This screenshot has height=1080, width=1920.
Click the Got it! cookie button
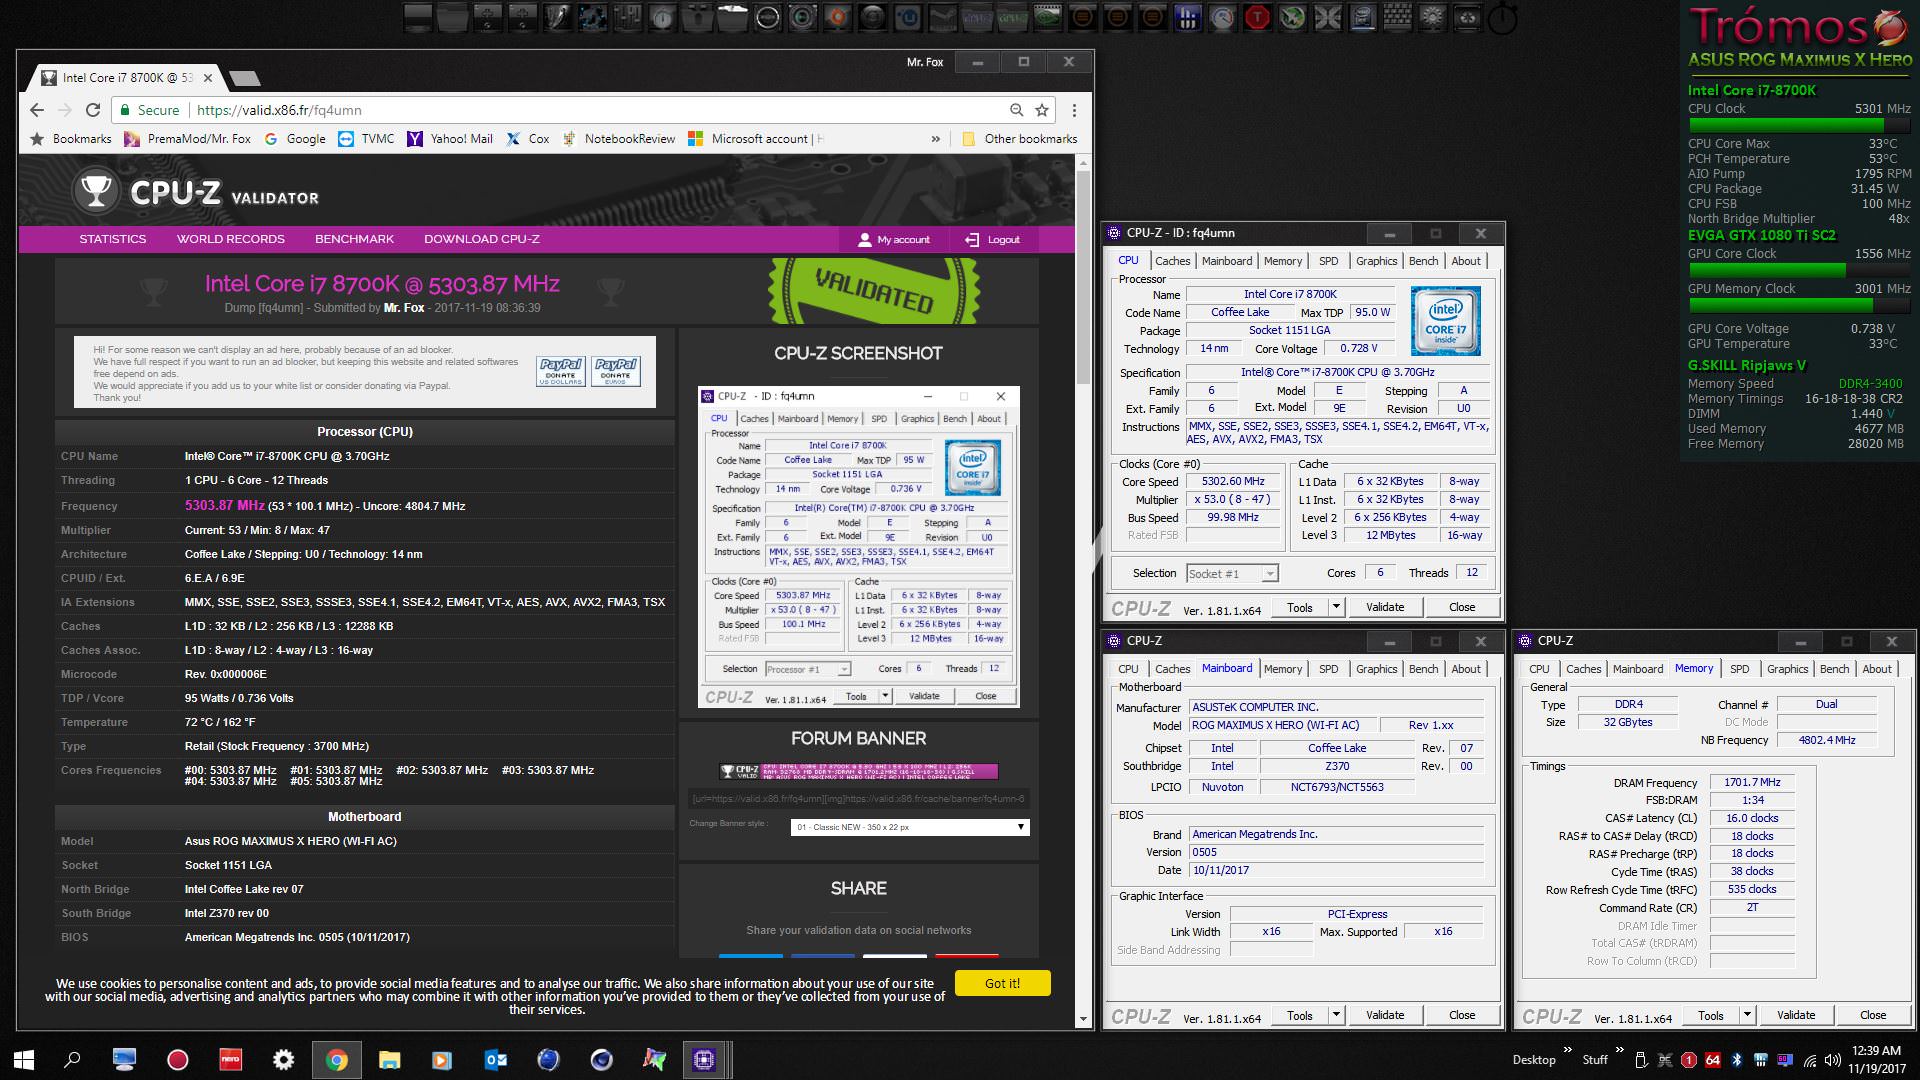[1002, 983]
